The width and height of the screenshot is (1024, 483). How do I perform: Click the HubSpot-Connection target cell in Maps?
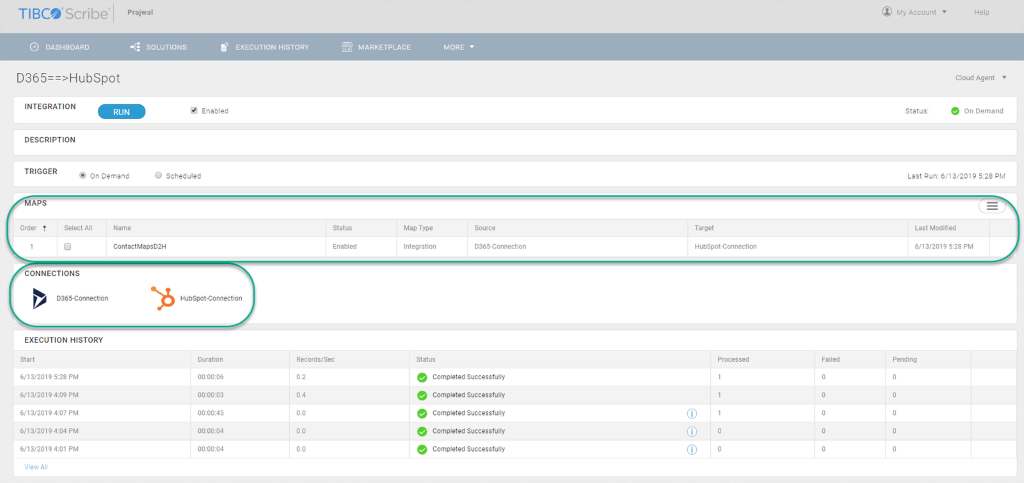(x=725, y=247)
